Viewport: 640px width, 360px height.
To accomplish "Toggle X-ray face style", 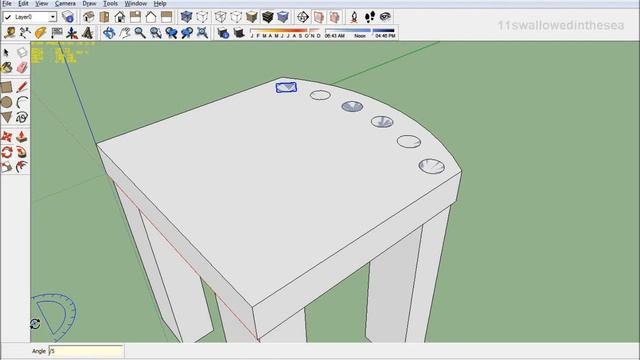I will (x=187, y=17).
